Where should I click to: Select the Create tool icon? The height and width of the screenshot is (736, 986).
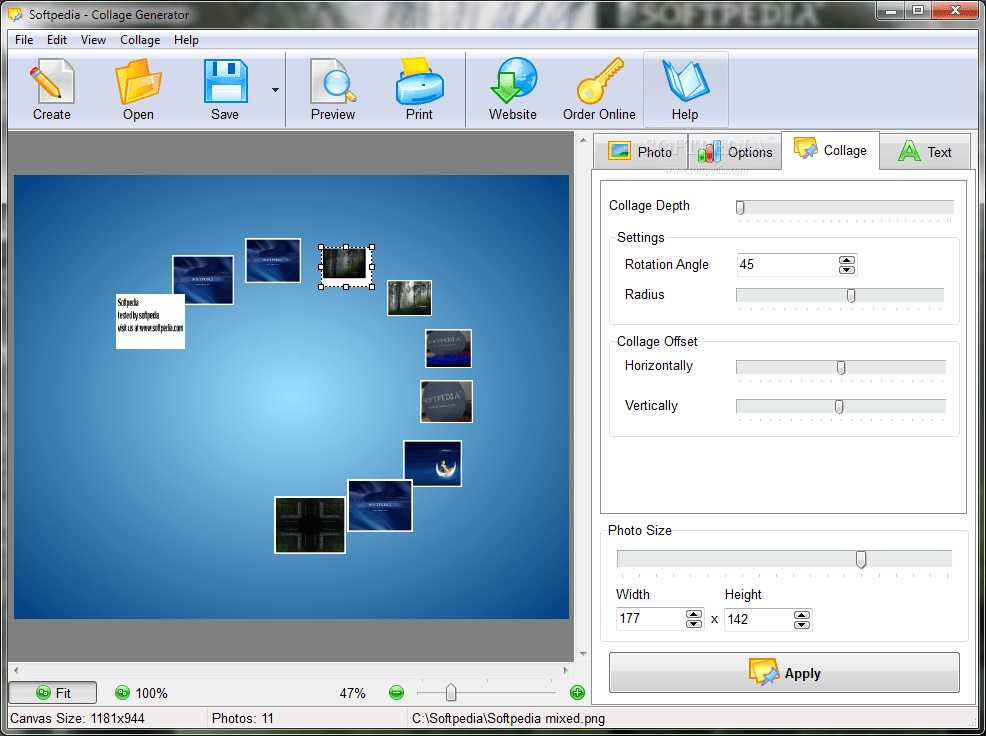(x=51, y=88)
